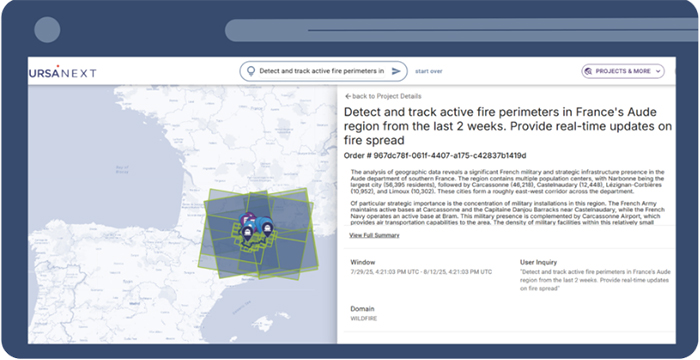Click the lightbulb icon in search bar
The width and height of the screenshot is (700, 360).
(251, 71)
